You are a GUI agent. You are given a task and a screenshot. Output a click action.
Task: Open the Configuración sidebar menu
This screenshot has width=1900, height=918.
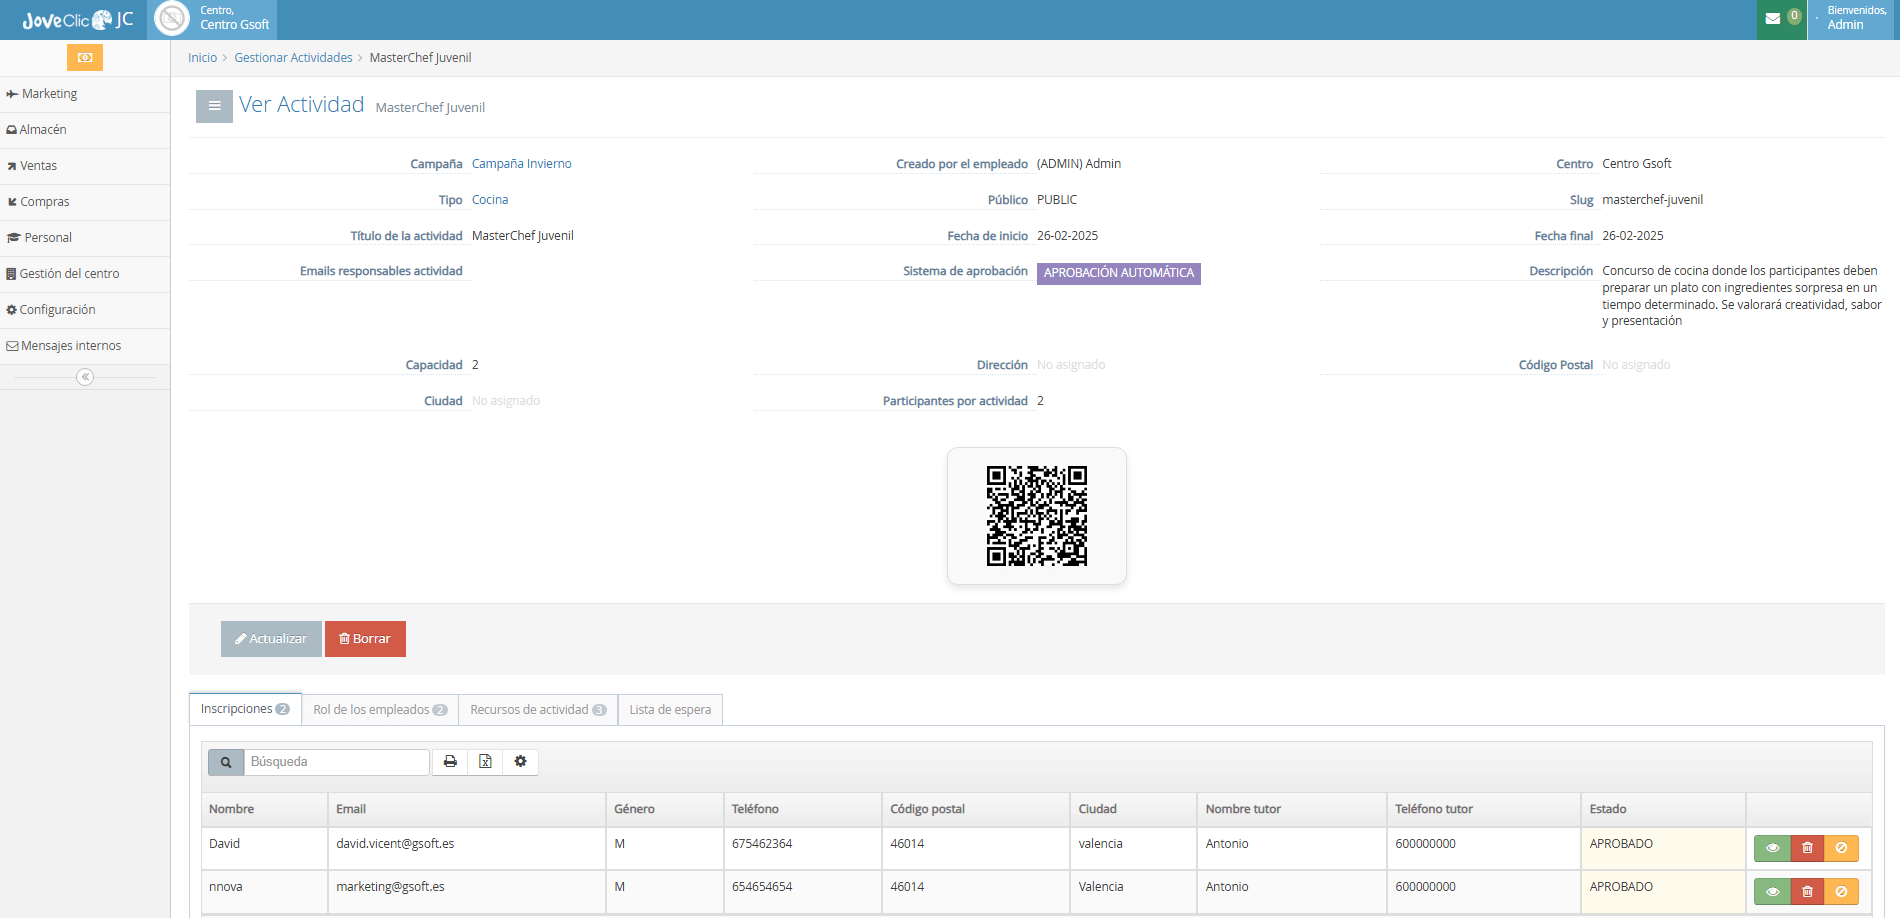[x=85, y=310]
